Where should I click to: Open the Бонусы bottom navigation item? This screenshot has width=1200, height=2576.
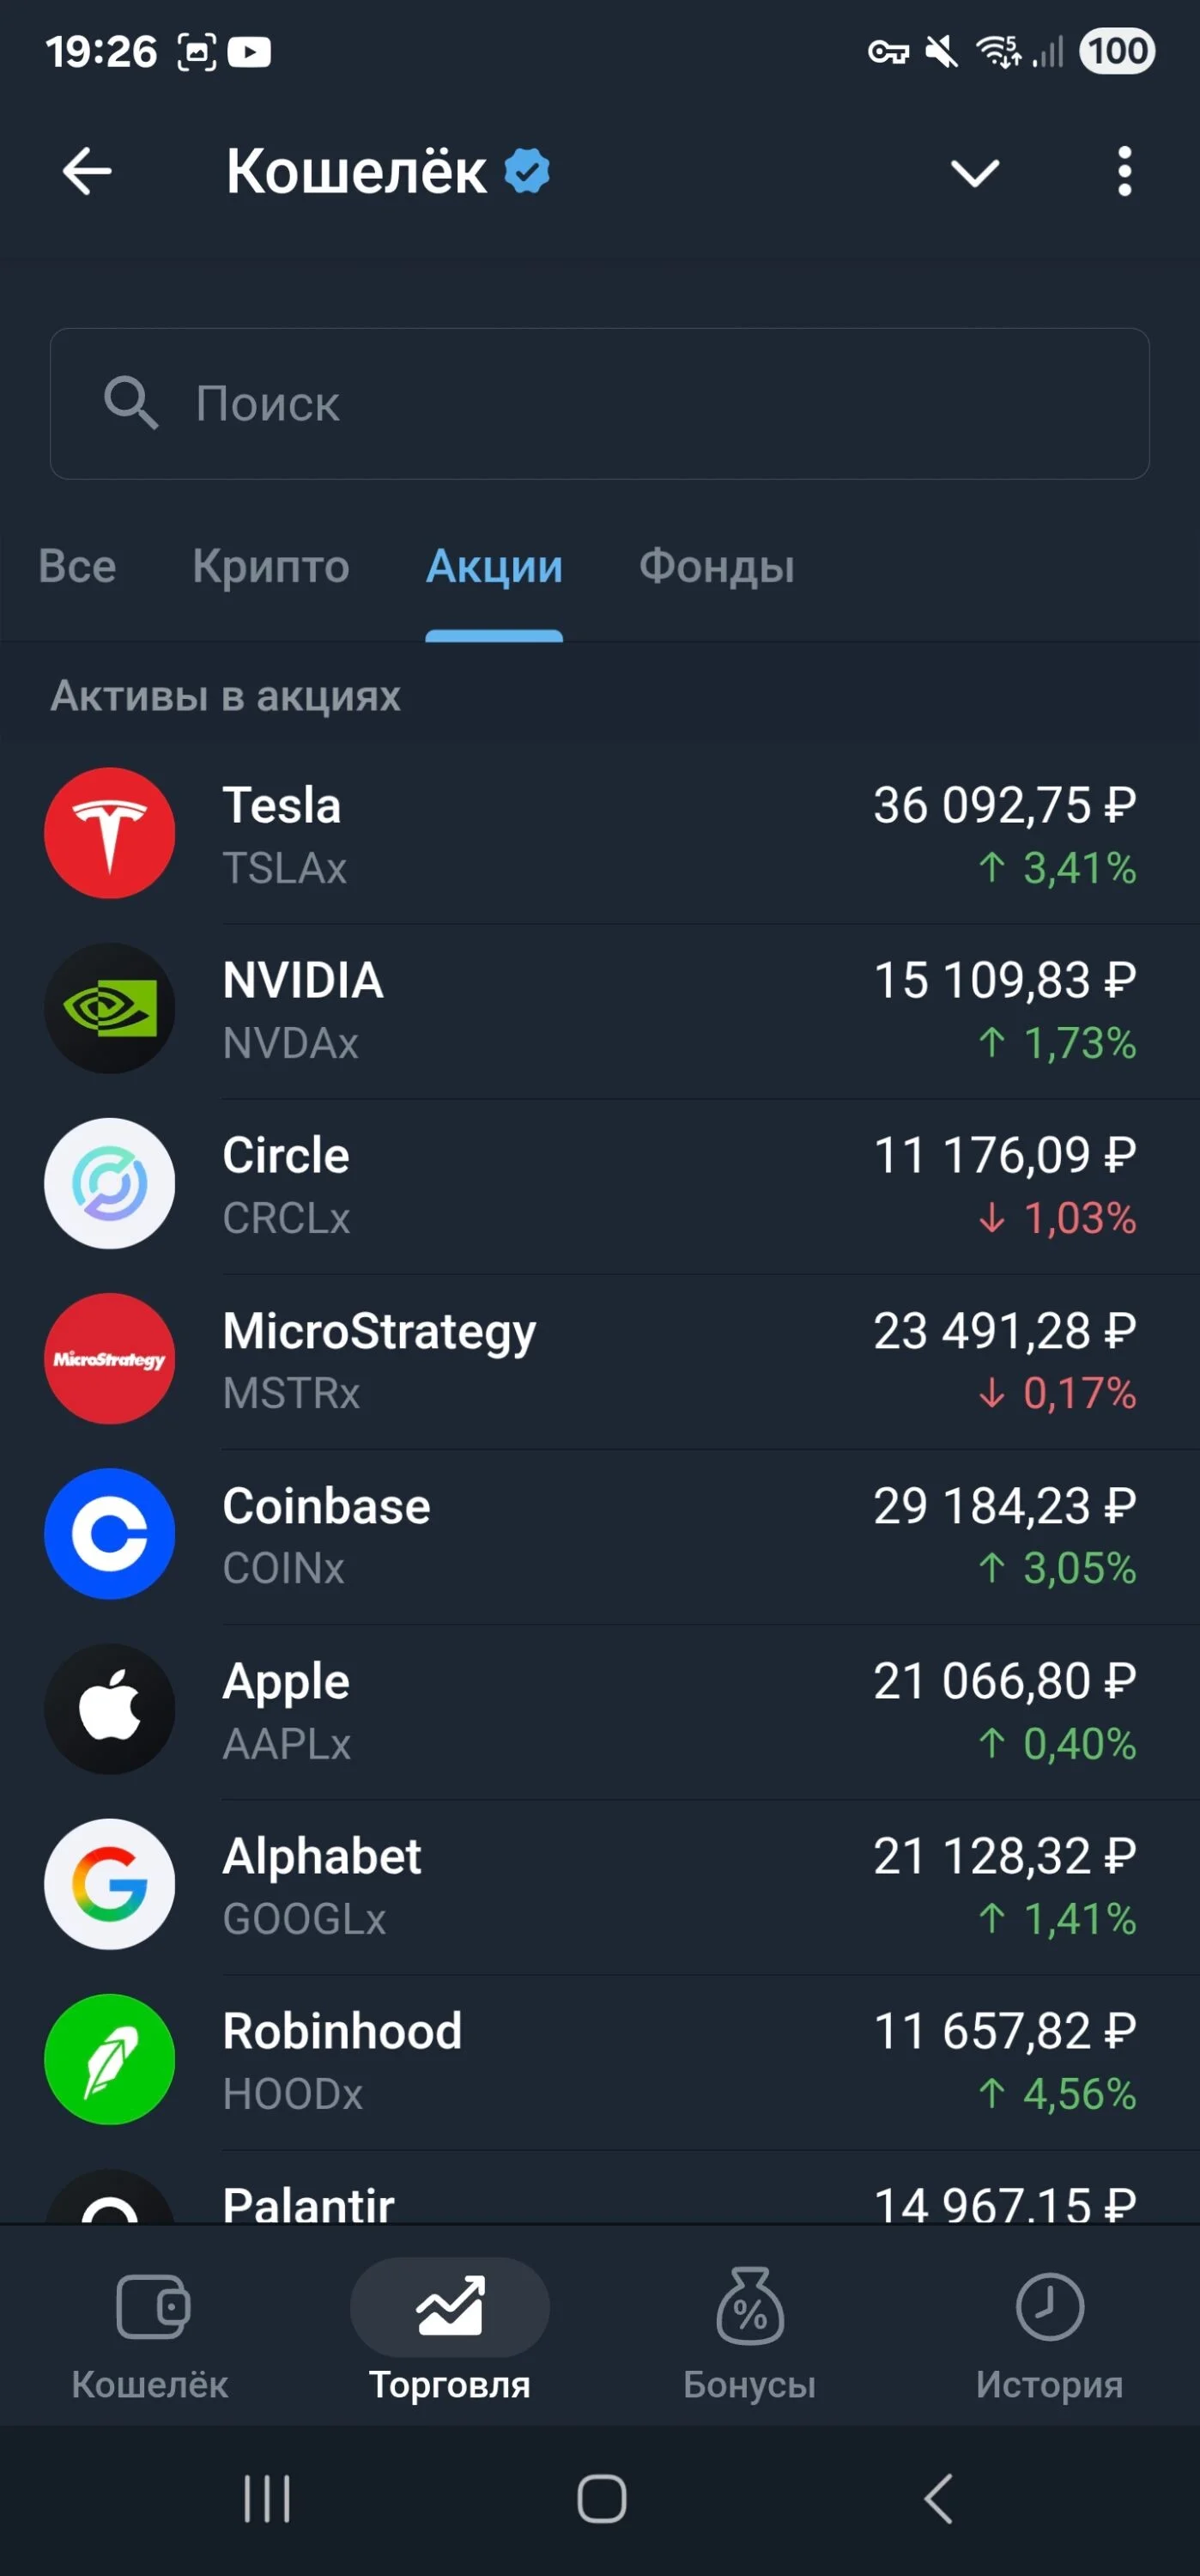(750, 2333)
